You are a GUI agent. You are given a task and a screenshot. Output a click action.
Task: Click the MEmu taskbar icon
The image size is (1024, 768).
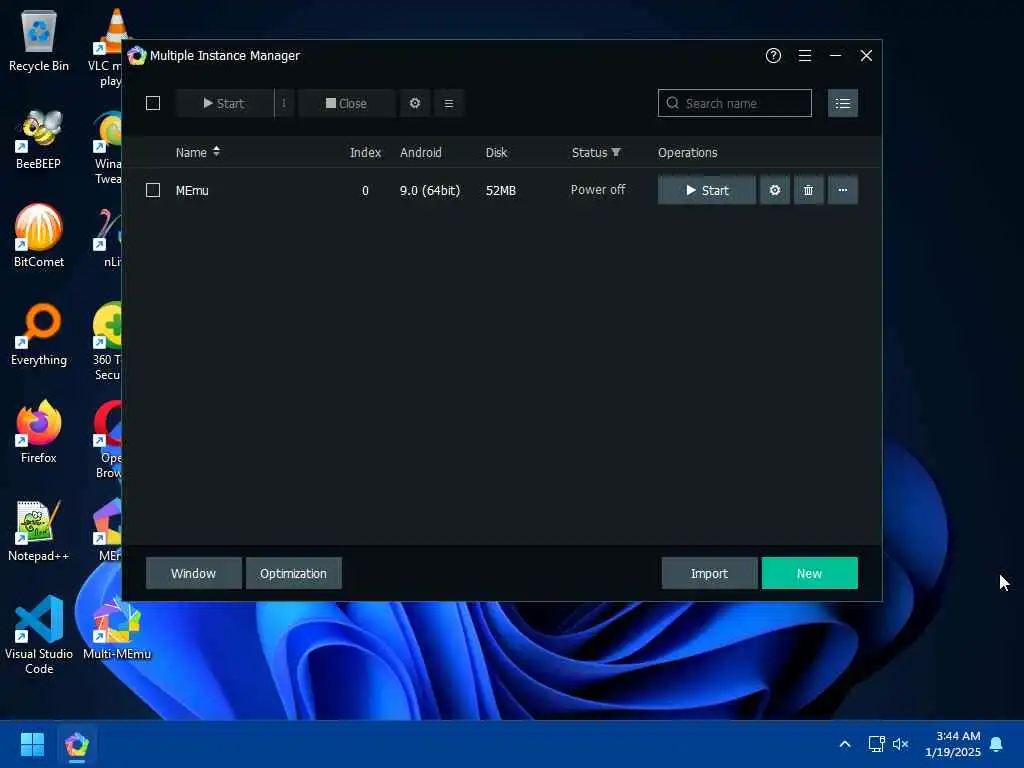coord(77,744)
